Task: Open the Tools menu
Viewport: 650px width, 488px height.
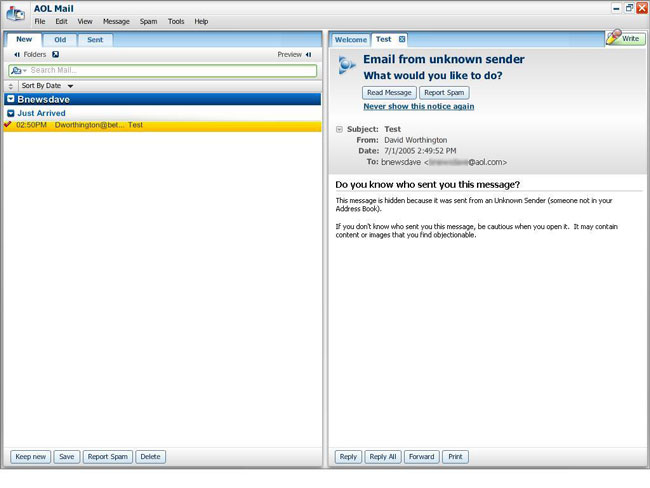Action: (176, 22)
